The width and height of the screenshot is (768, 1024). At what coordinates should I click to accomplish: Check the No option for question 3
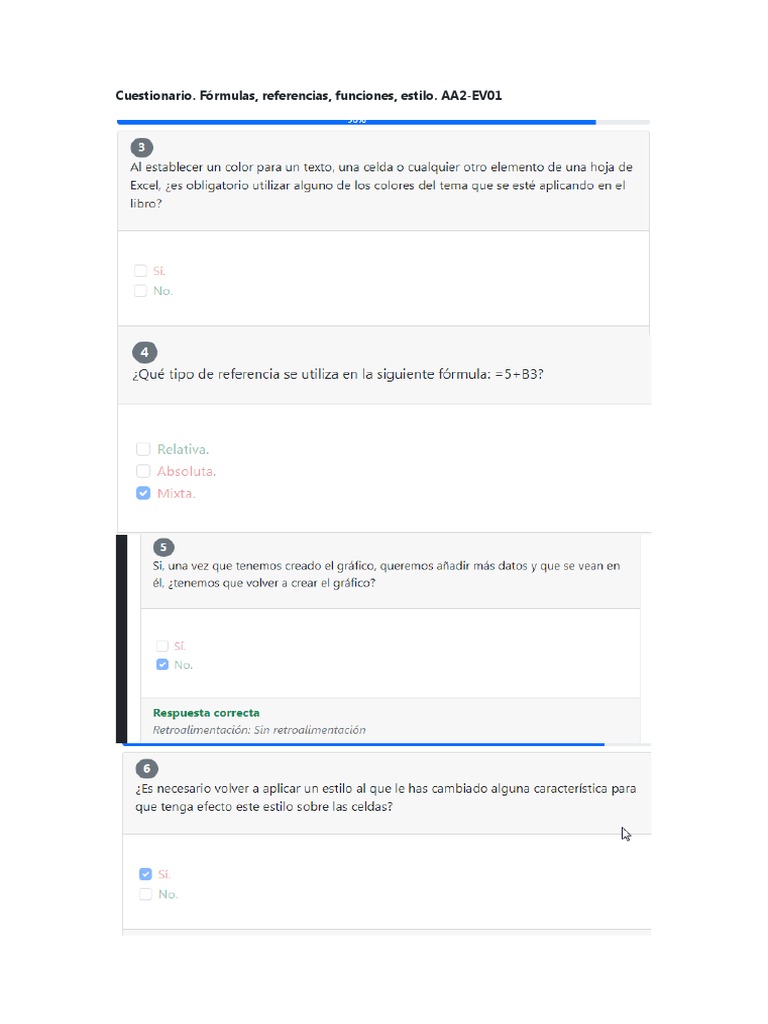[140, 291]
